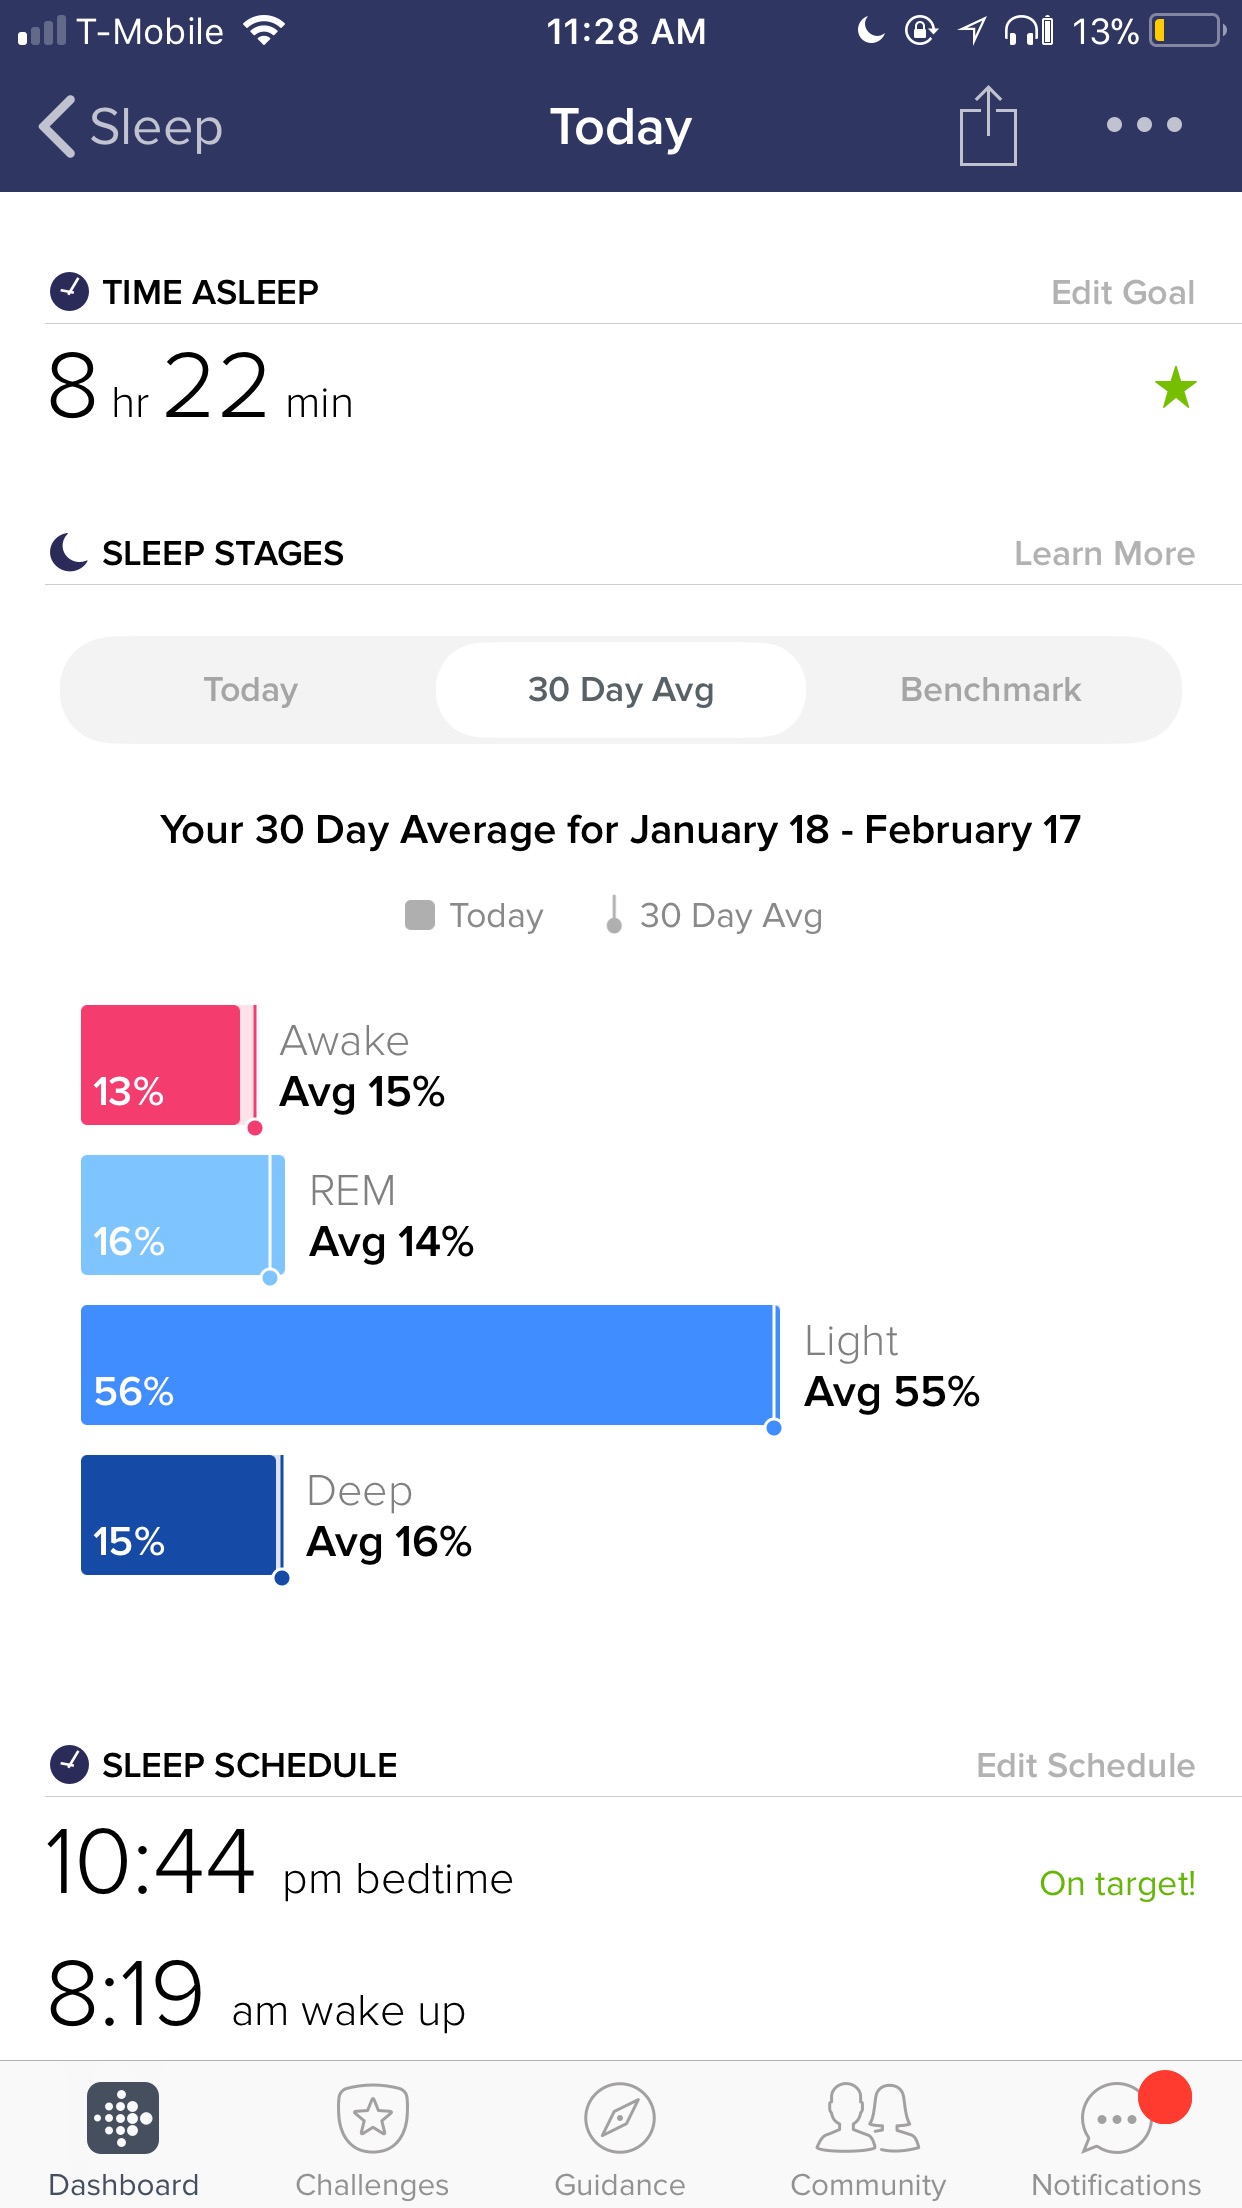Tap the Light sleep 56% bar
The image size is (1242, 2208).
[x=427, y=1365]
